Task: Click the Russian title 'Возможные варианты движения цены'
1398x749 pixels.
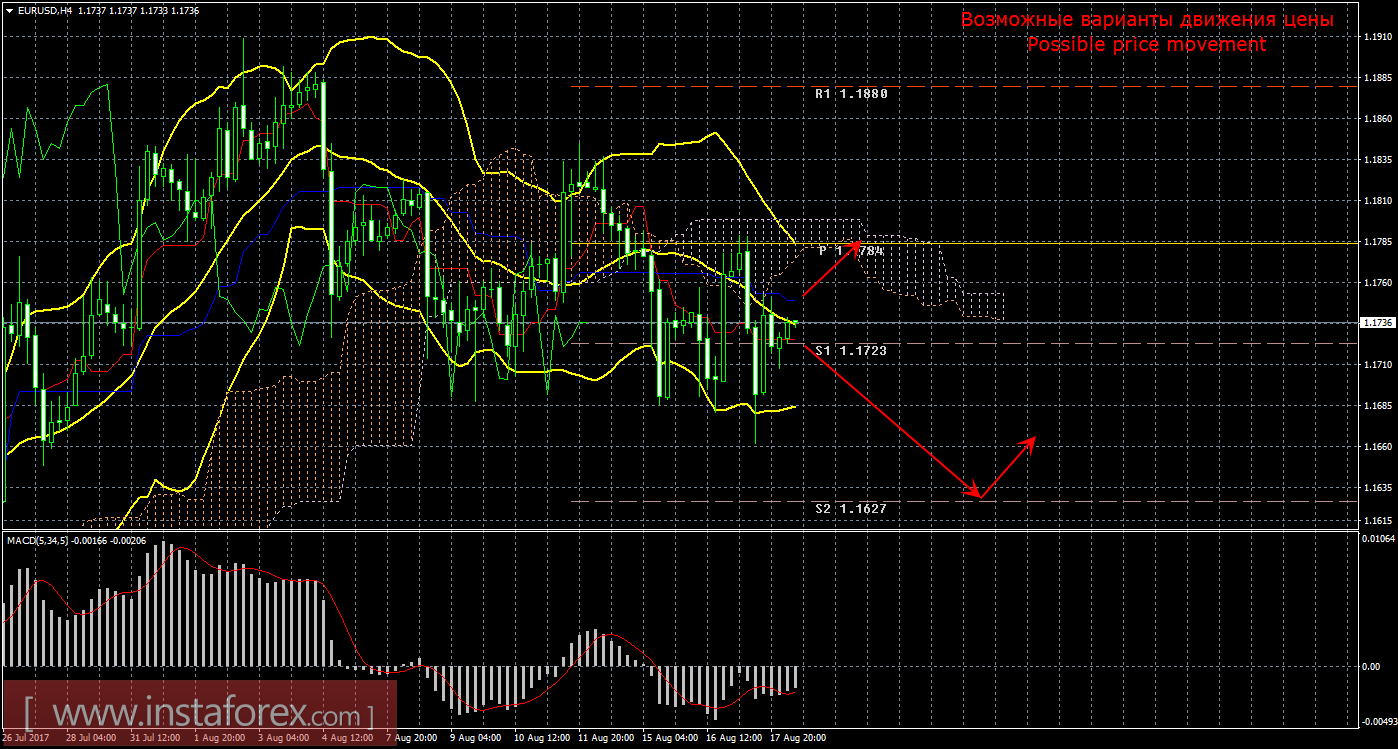Action: click(x=1146, y=20)
